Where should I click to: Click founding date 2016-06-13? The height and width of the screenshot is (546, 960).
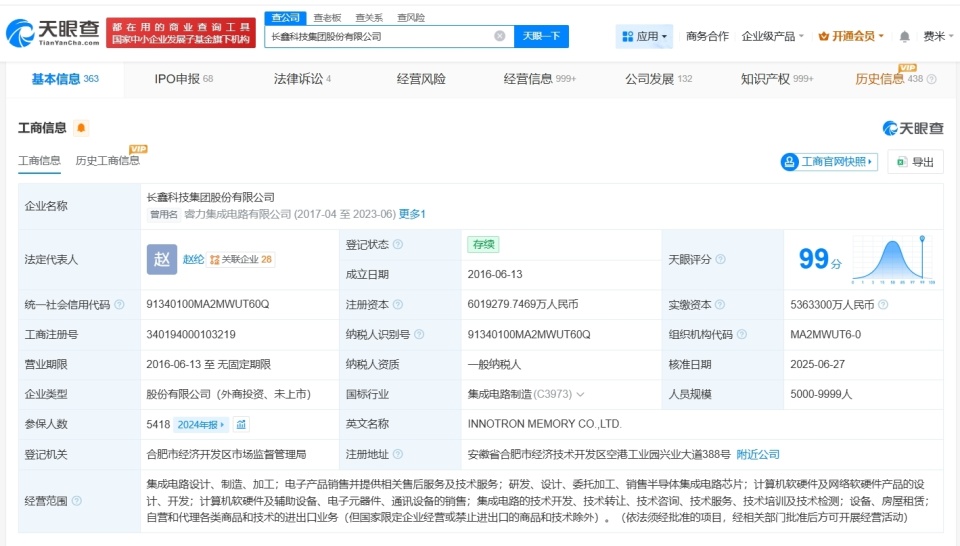click(x=495, y=274)
